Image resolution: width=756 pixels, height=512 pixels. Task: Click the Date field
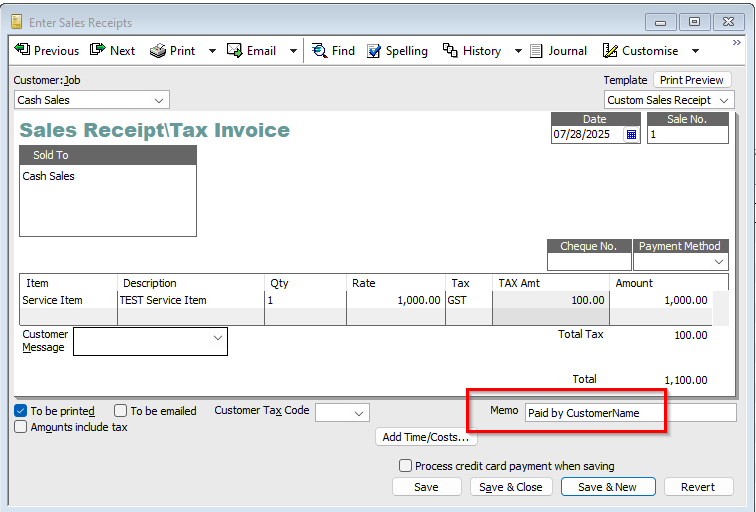click(587, 135)
